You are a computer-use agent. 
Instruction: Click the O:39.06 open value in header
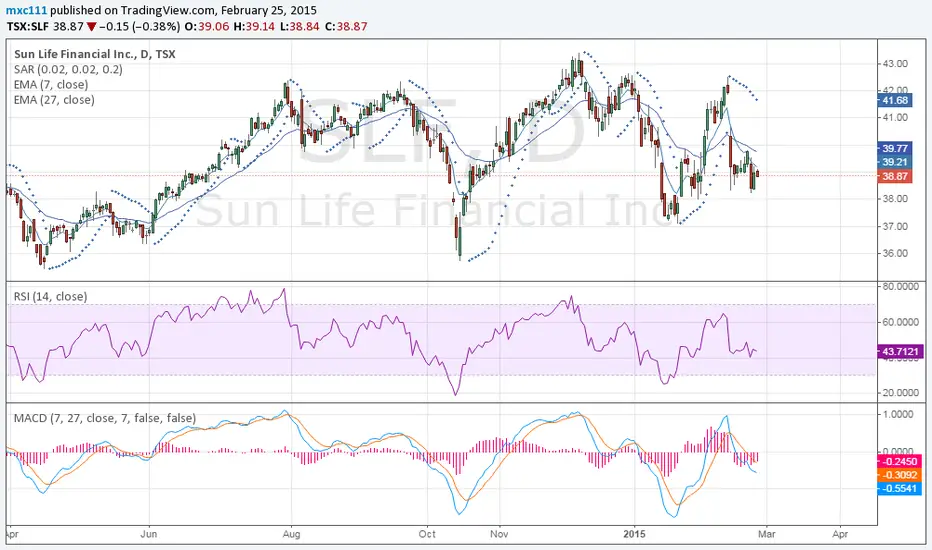[x=207, y=26]
